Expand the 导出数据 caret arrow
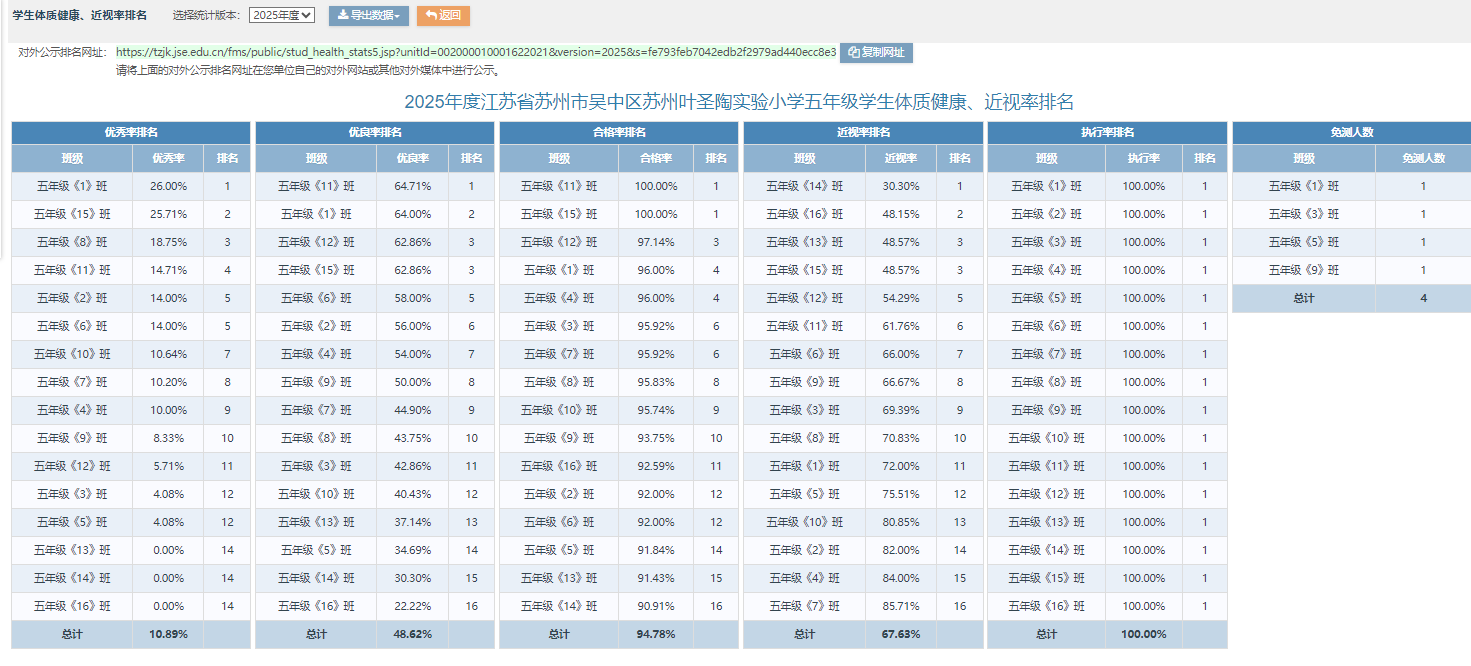The image size is (1471, 666). 397,17
